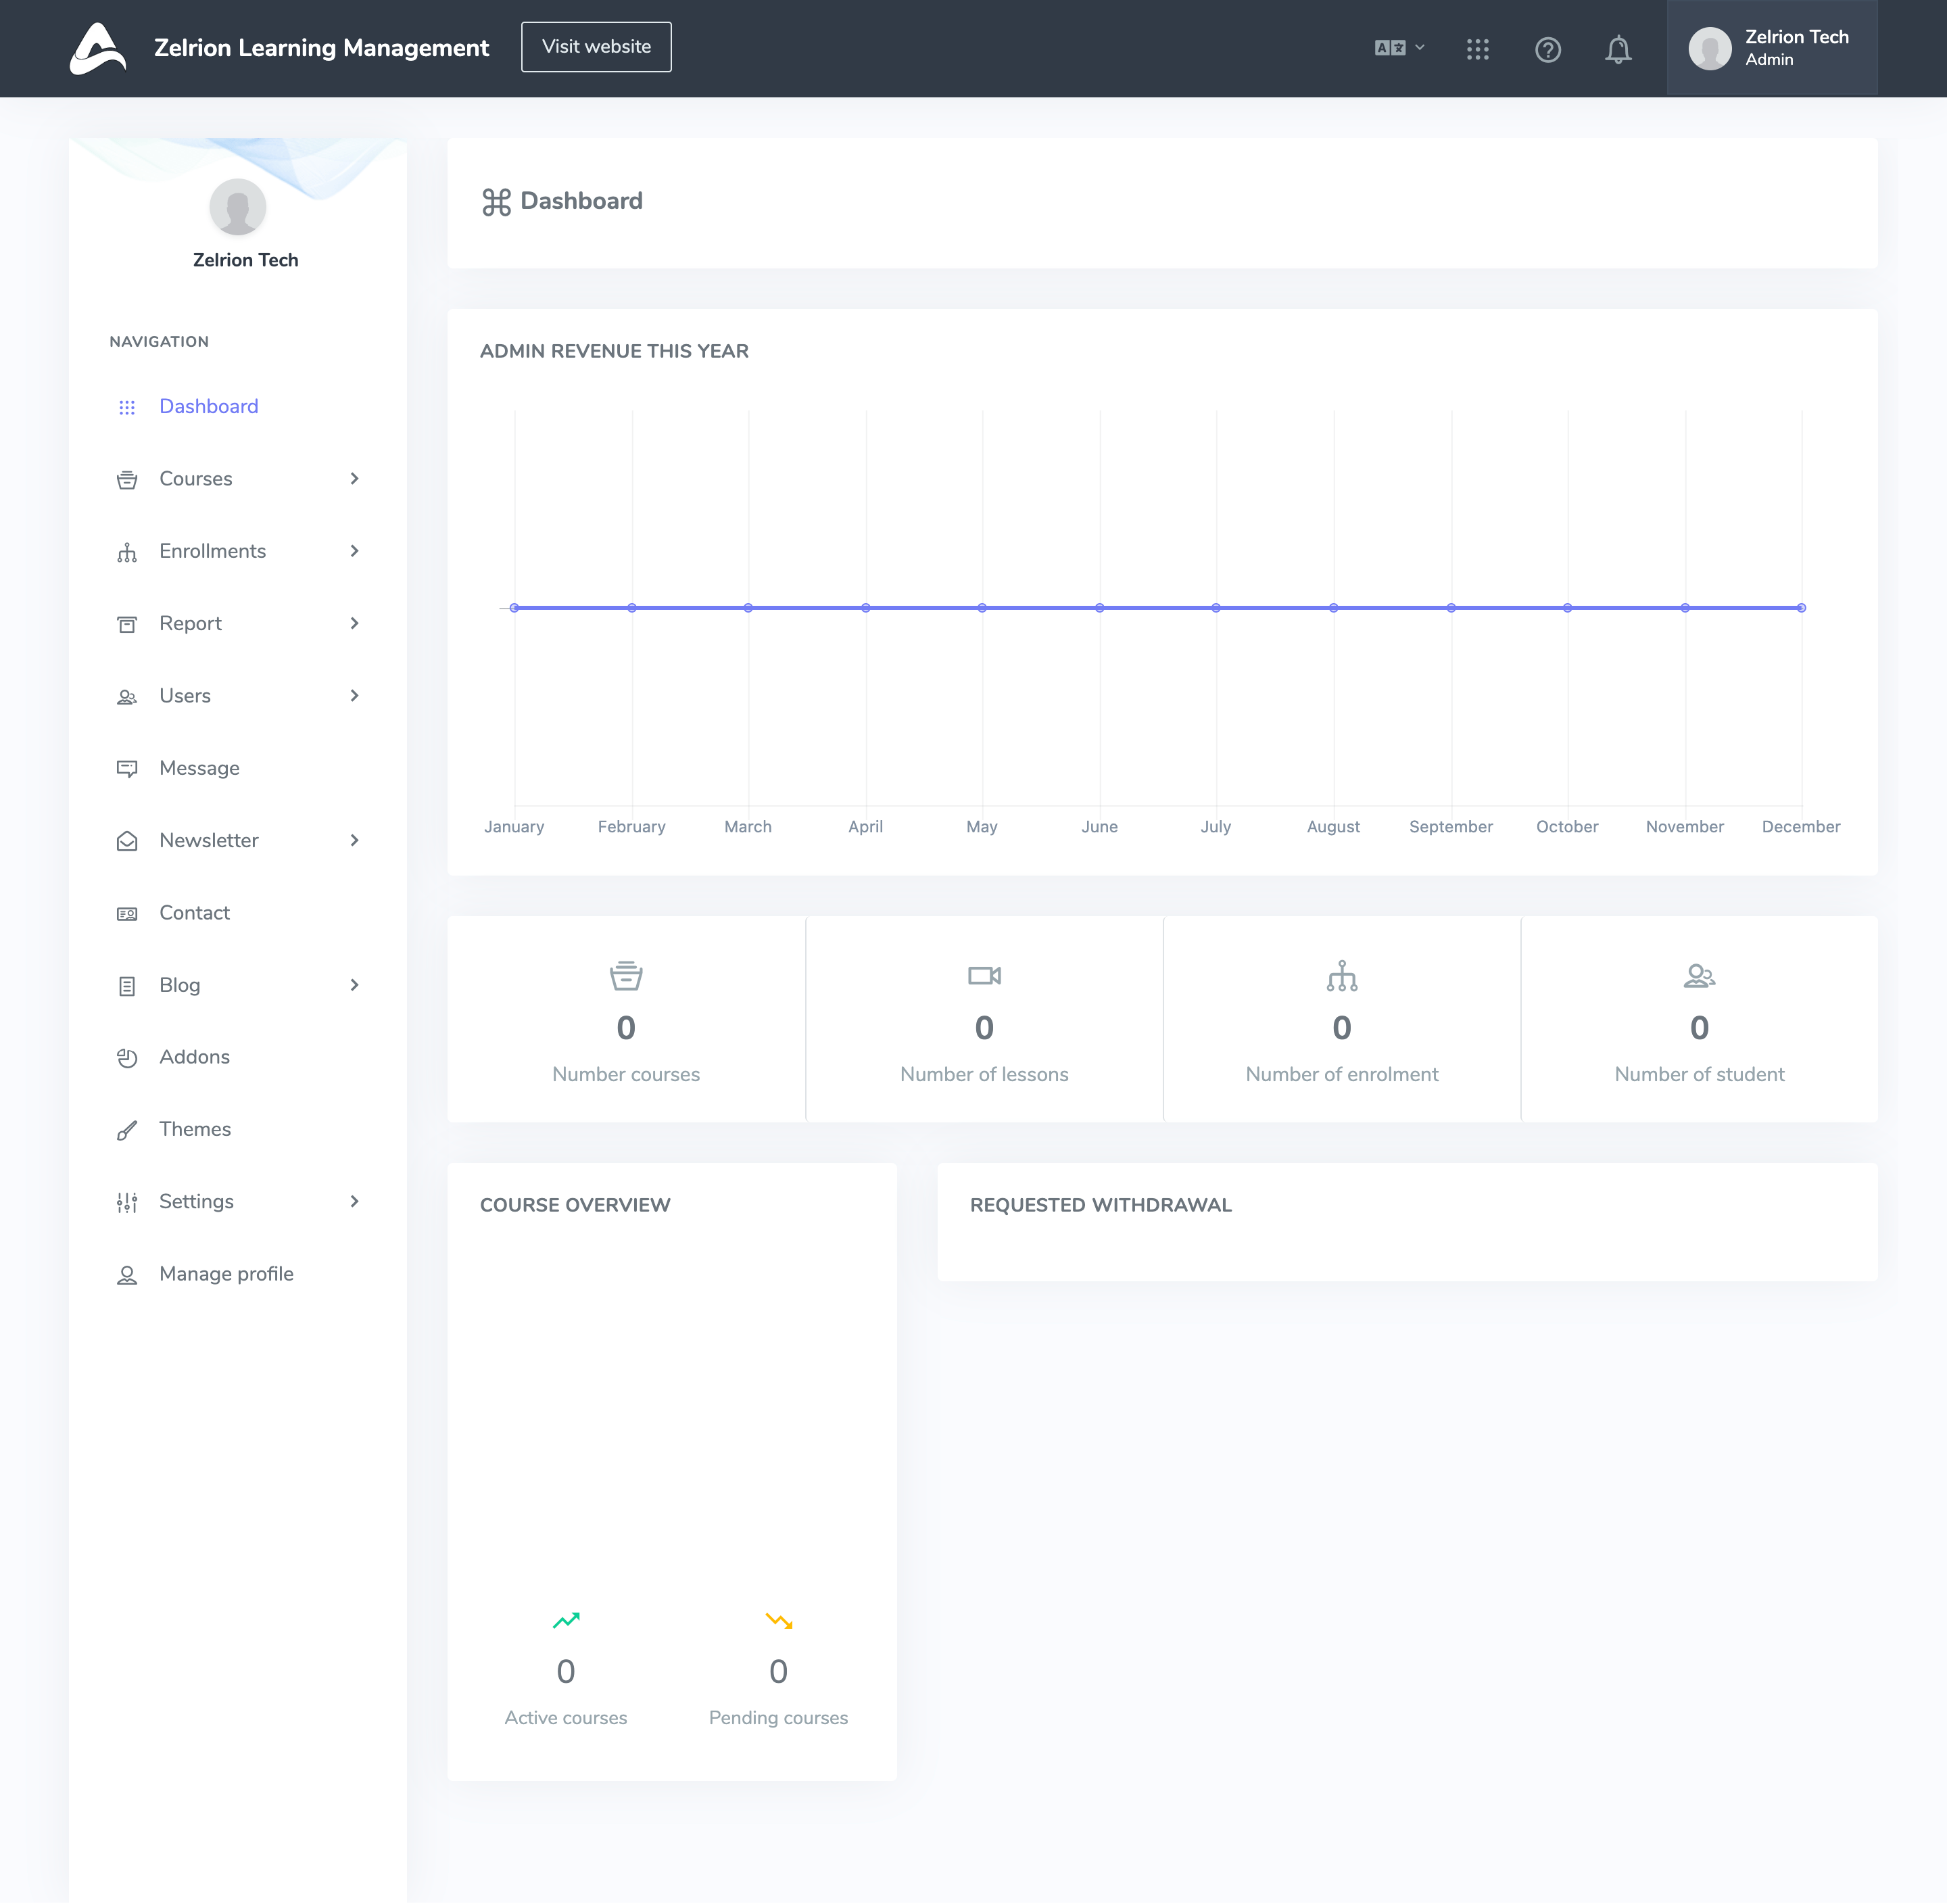Click the notification bell icon

pos(1617,49)
